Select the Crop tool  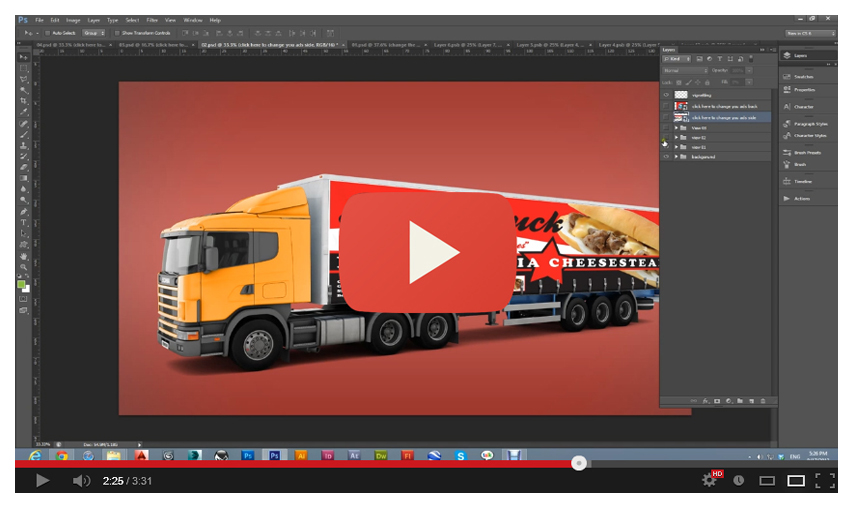point(23,101)
